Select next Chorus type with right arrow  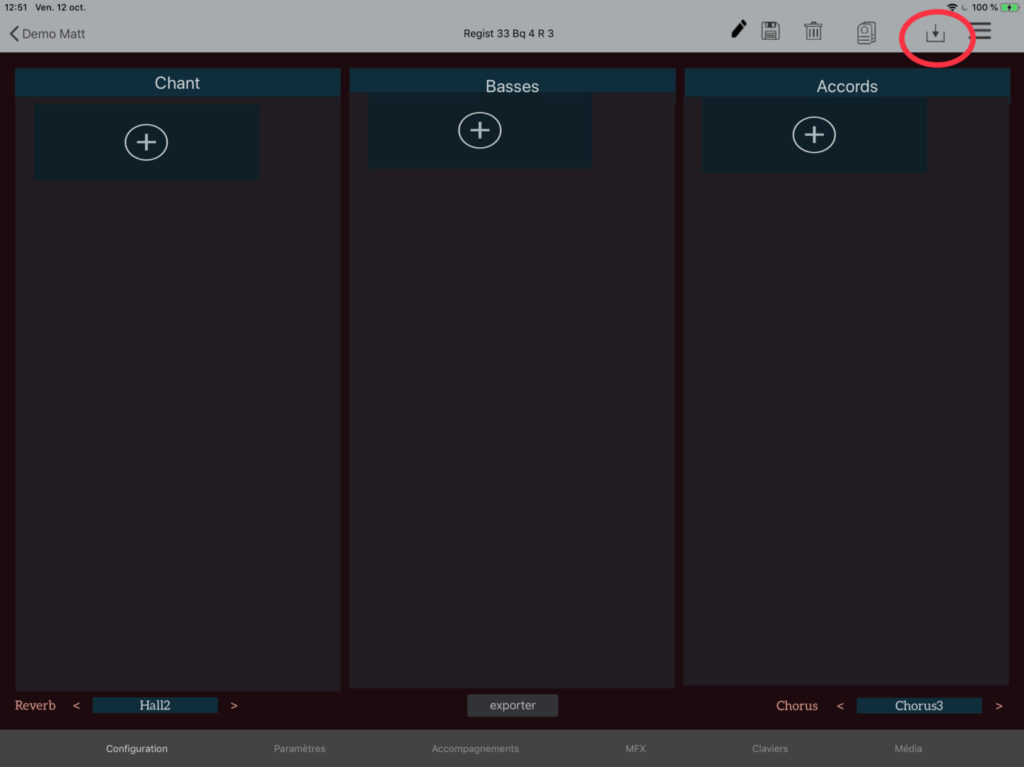(x=998, y=706)
